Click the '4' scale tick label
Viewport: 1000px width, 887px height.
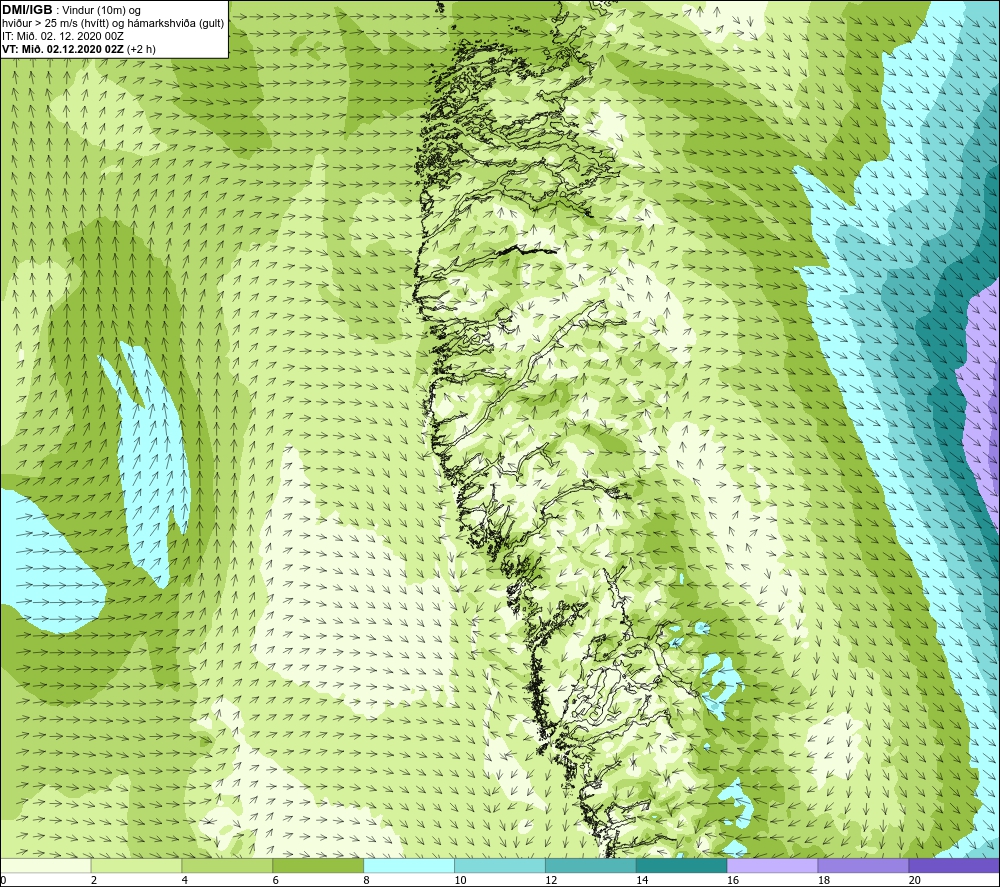tap(185, 881)
